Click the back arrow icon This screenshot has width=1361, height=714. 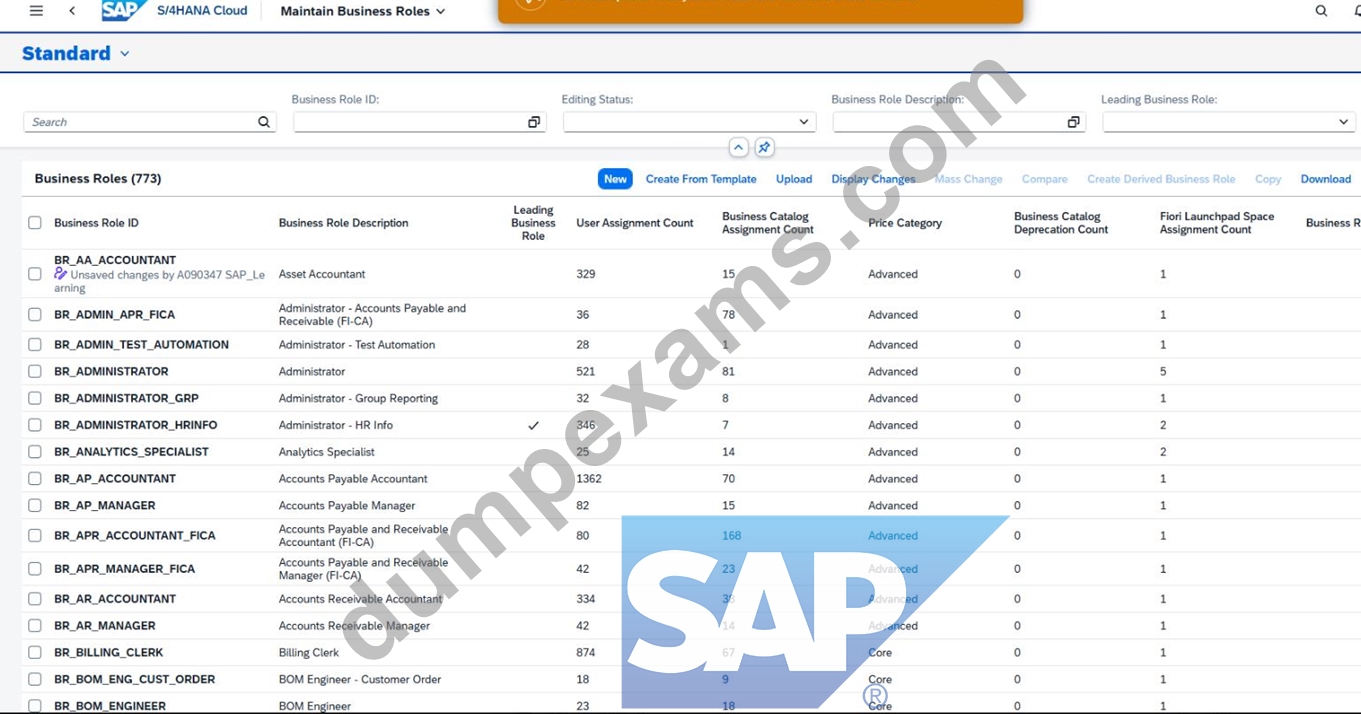coord(72,11)
